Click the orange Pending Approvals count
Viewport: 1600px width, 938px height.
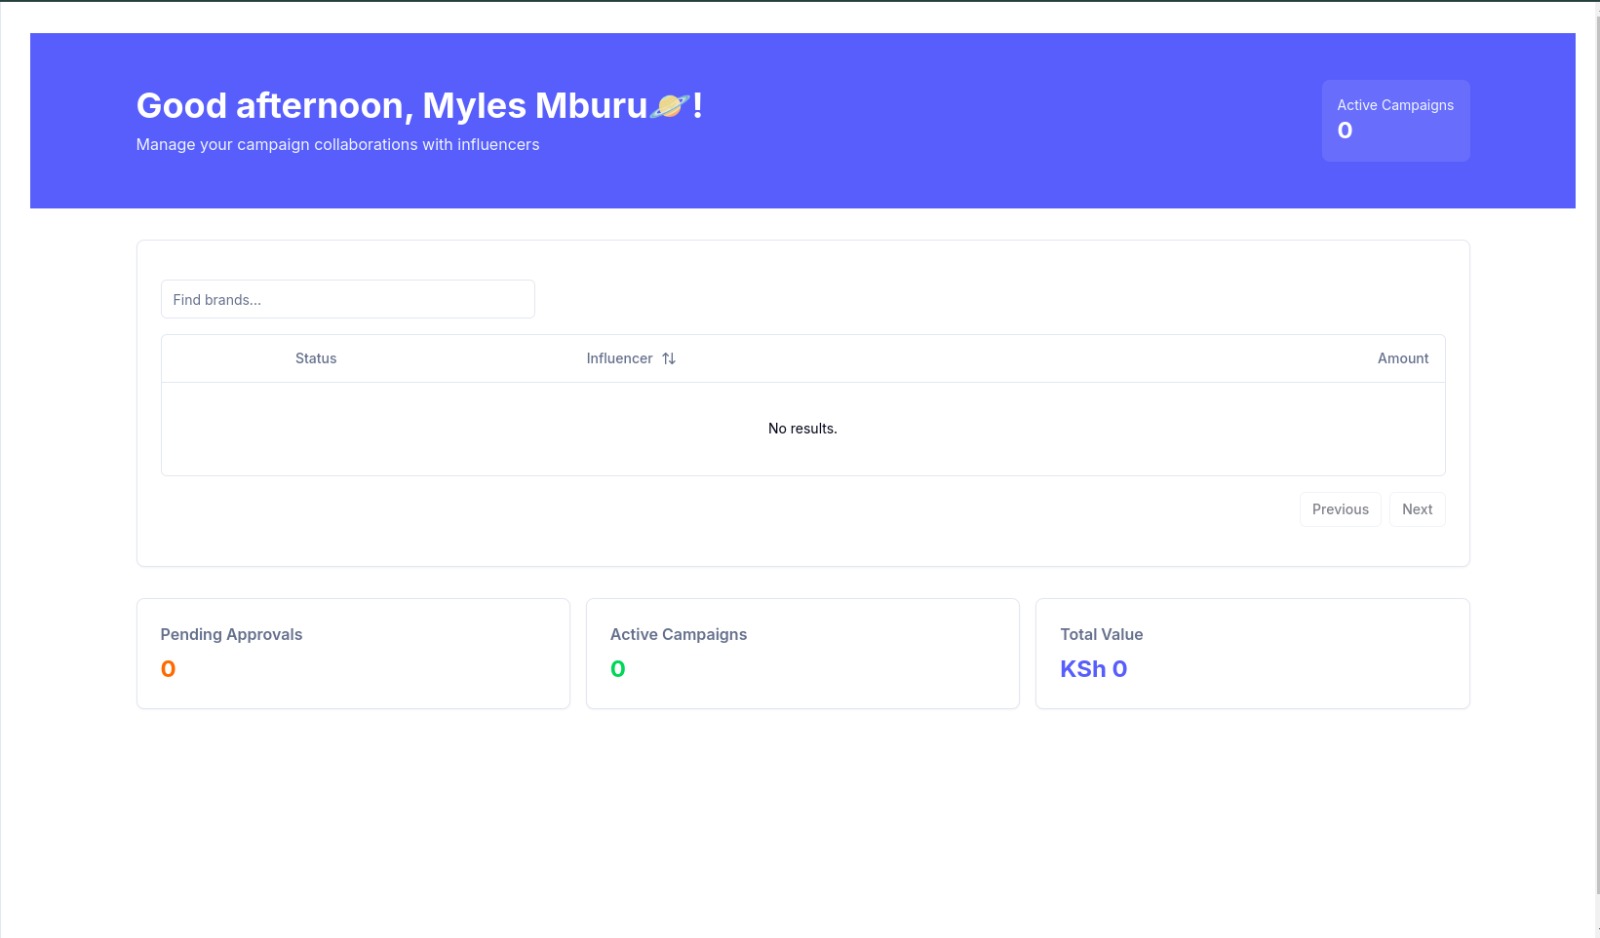tap(168, 669)
